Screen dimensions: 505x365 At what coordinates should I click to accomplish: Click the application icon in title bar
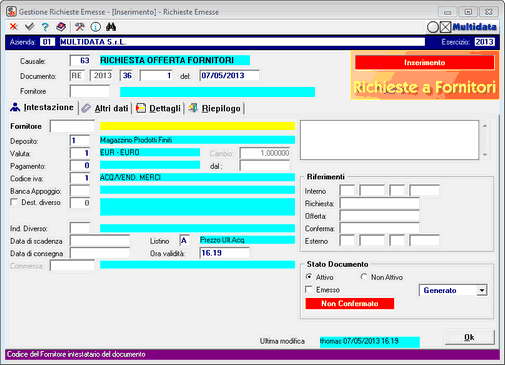(x=11, y=12)
